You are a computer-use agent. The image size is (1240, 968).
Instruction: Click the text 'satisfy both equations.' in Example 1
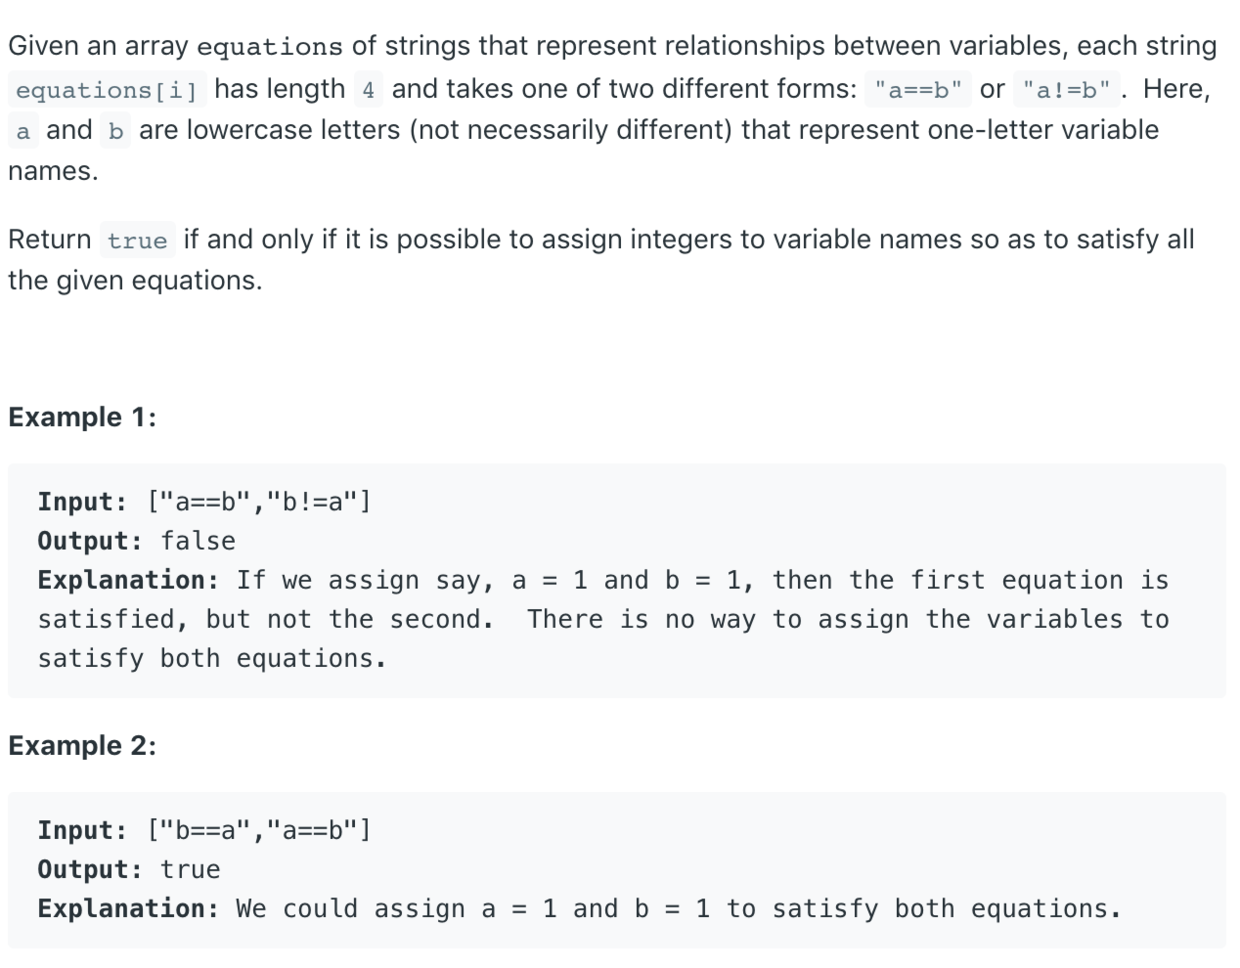pos(212,659)
